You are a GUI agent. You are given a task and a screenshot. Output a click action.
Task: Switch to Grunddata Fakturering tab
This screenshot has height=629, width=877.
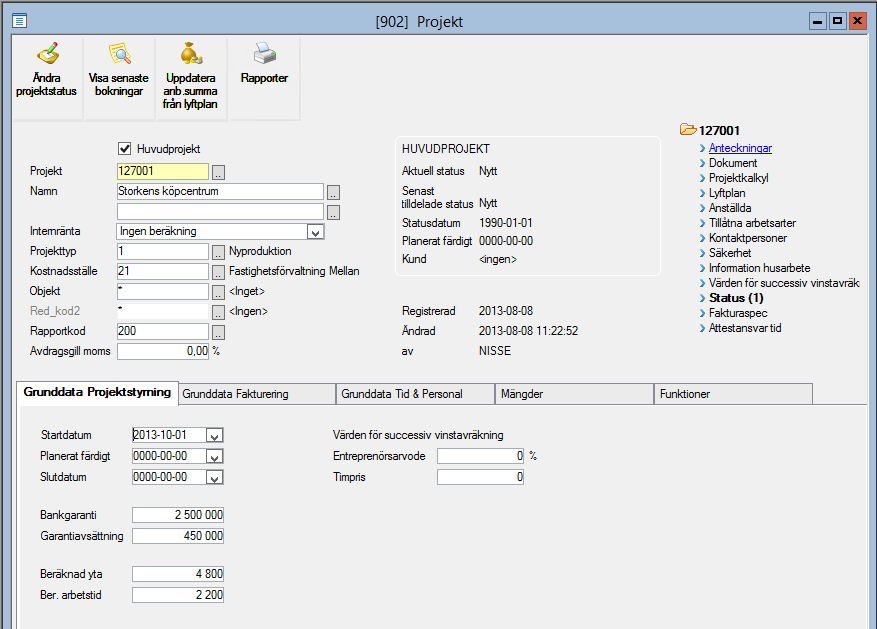click(257, 394)
